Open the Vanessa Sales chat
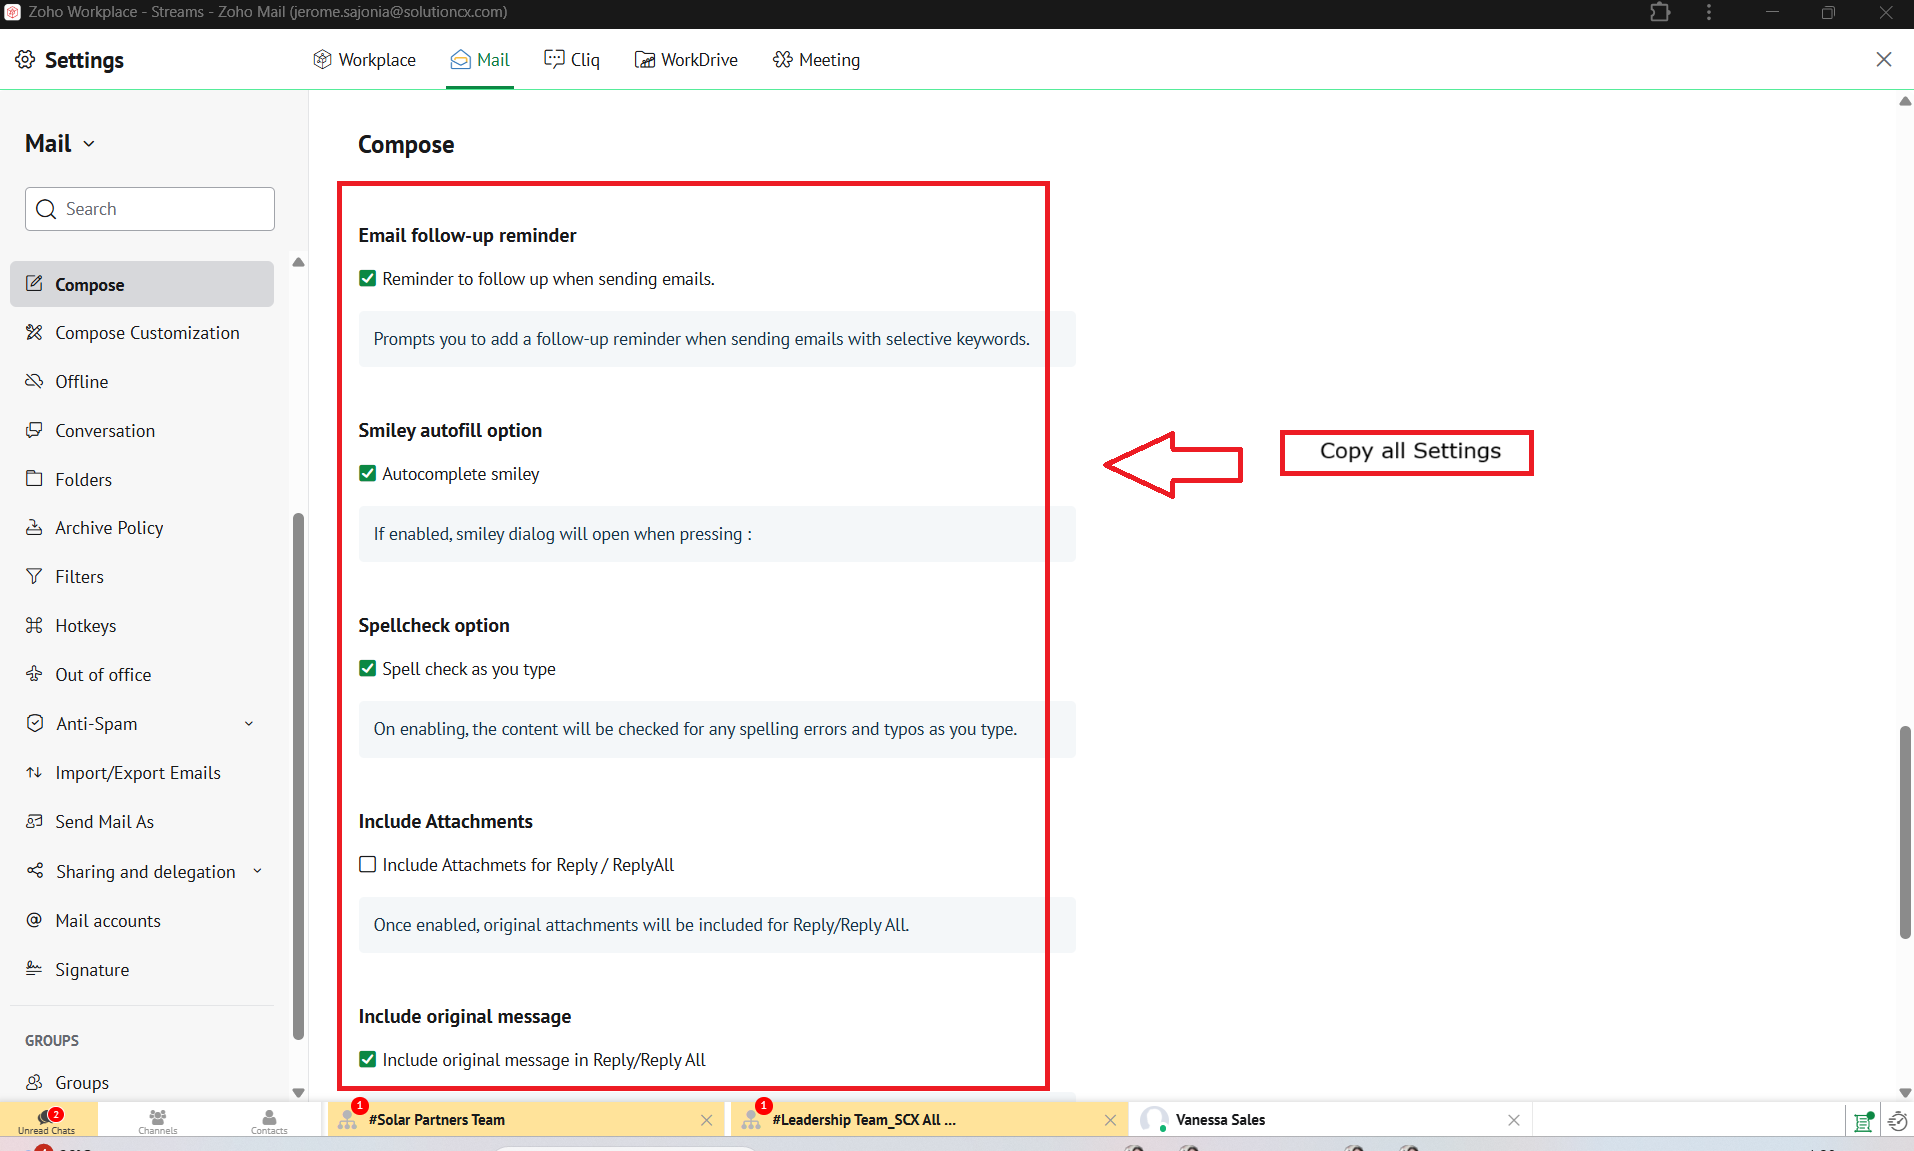Image resolution: width=1914 pixels, height=1151 pixels. (x=1220, y=1120)
